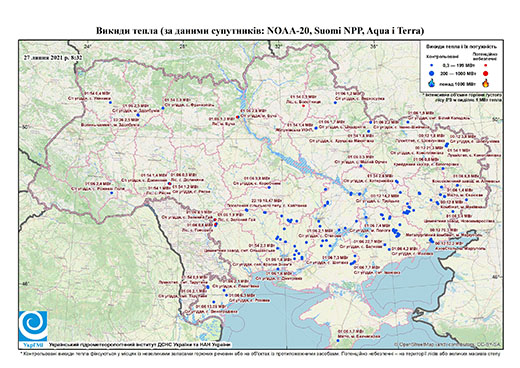Click the OpenStreetMap contributors attribution
520x368 pixels.
[x=447, y=344]
